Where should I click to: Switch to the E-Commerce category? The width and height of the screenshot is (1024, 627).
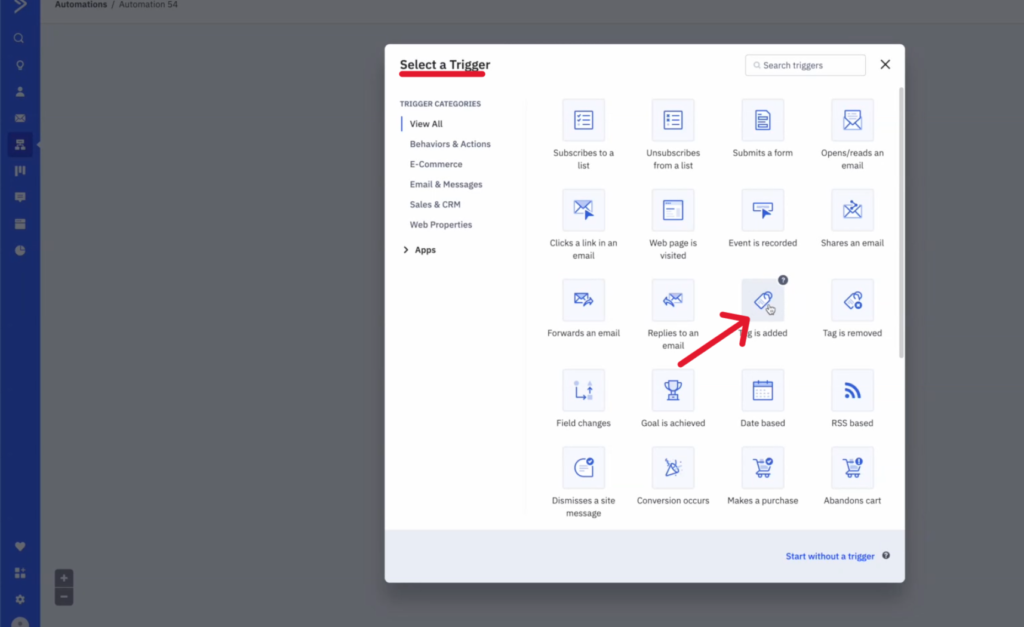tap(436, 164)
